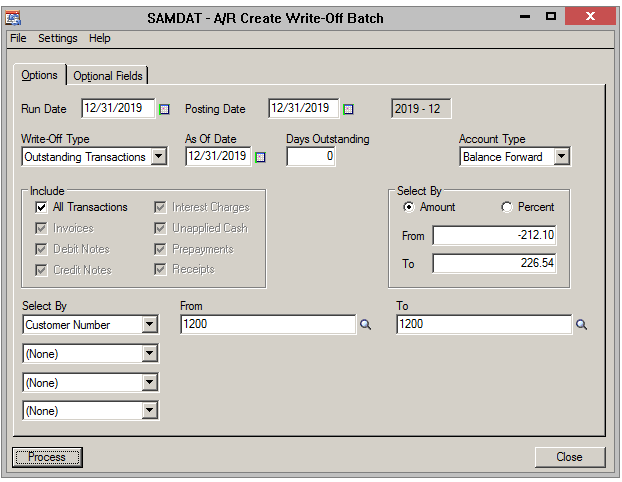Open the Help menu

coord(100,38)
